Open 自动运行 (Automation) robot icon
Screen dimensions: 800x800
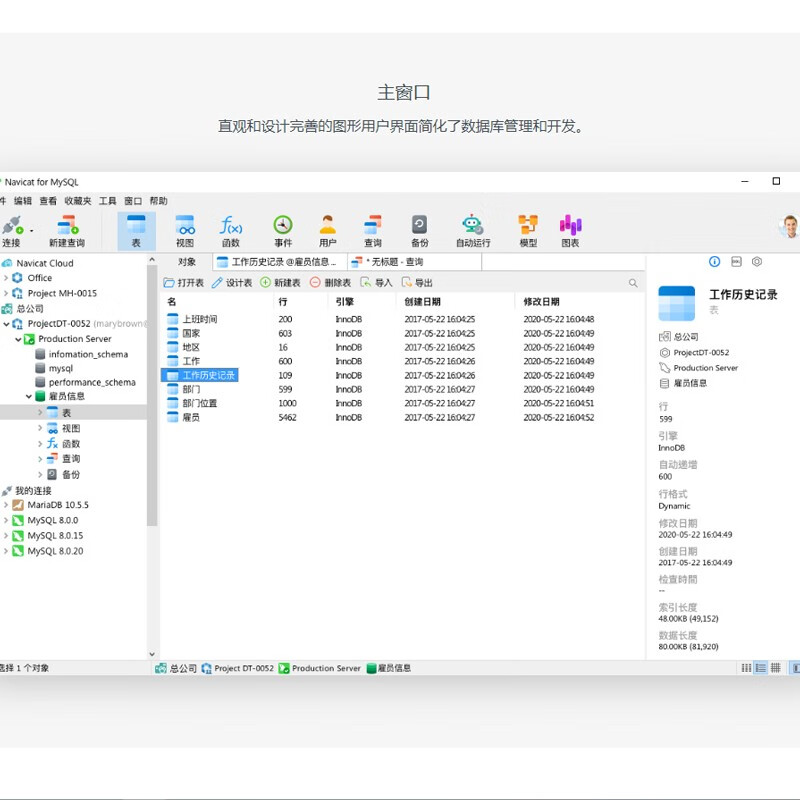tap(472, 230)
